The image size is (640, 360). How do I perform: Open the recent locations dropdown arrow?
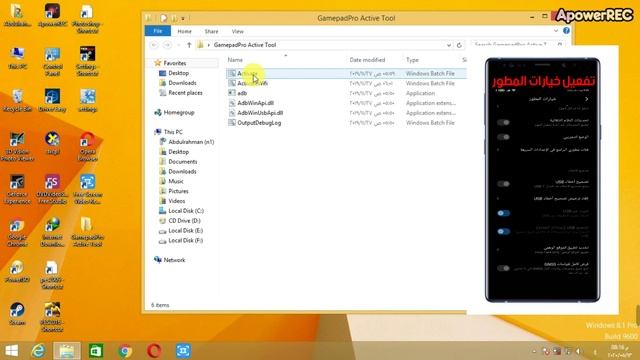(179, 45)
